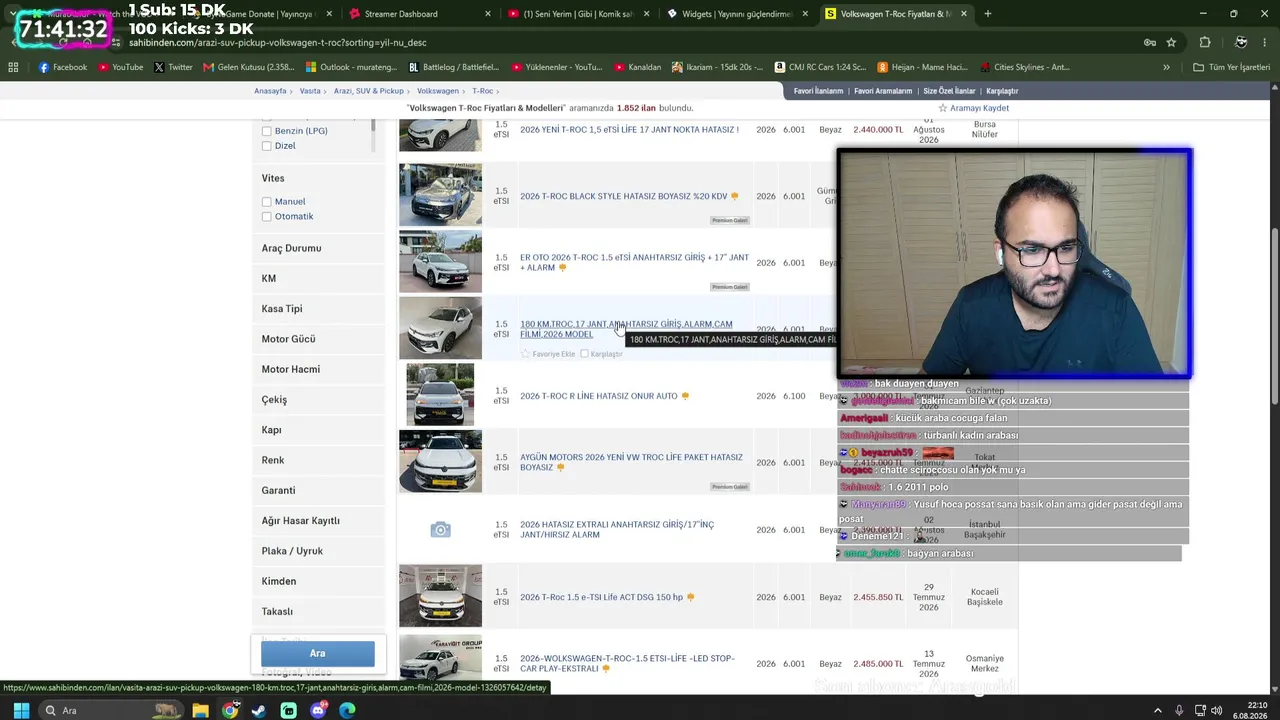Tick the Karşılaştır checkbox on hovered listing
Image resolution: width=1280 pixels, height=720 pixels.
585,354
